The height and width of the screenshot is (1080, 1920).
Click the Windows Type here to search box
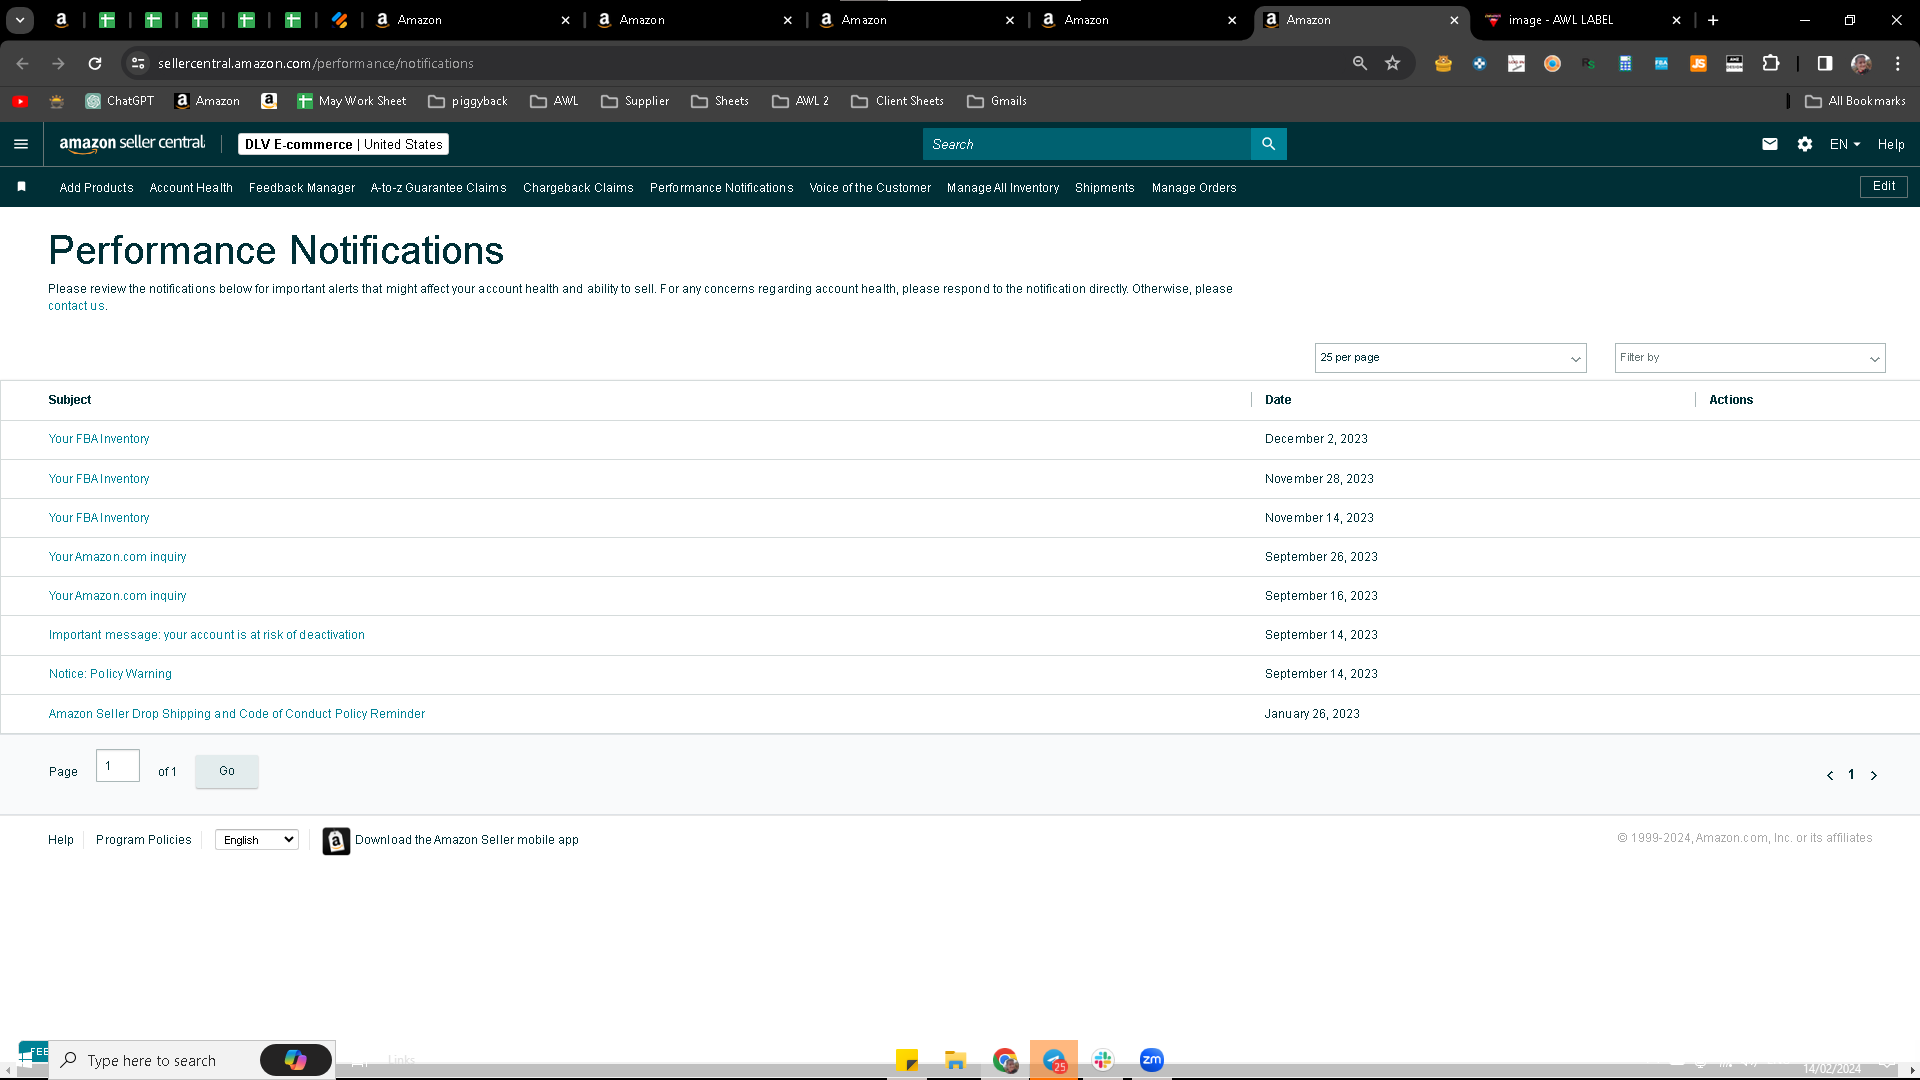(x=155, y=1060)
